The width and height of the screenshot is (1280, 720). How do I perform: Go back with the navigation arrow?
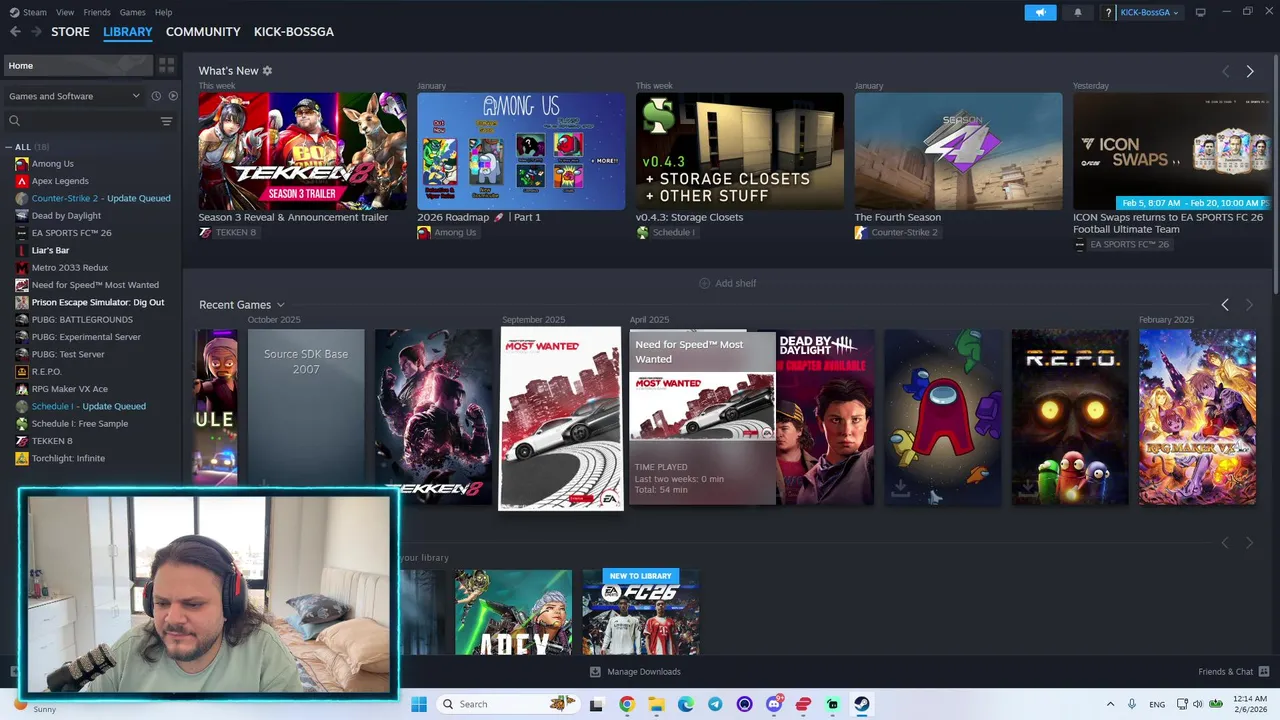15,32
